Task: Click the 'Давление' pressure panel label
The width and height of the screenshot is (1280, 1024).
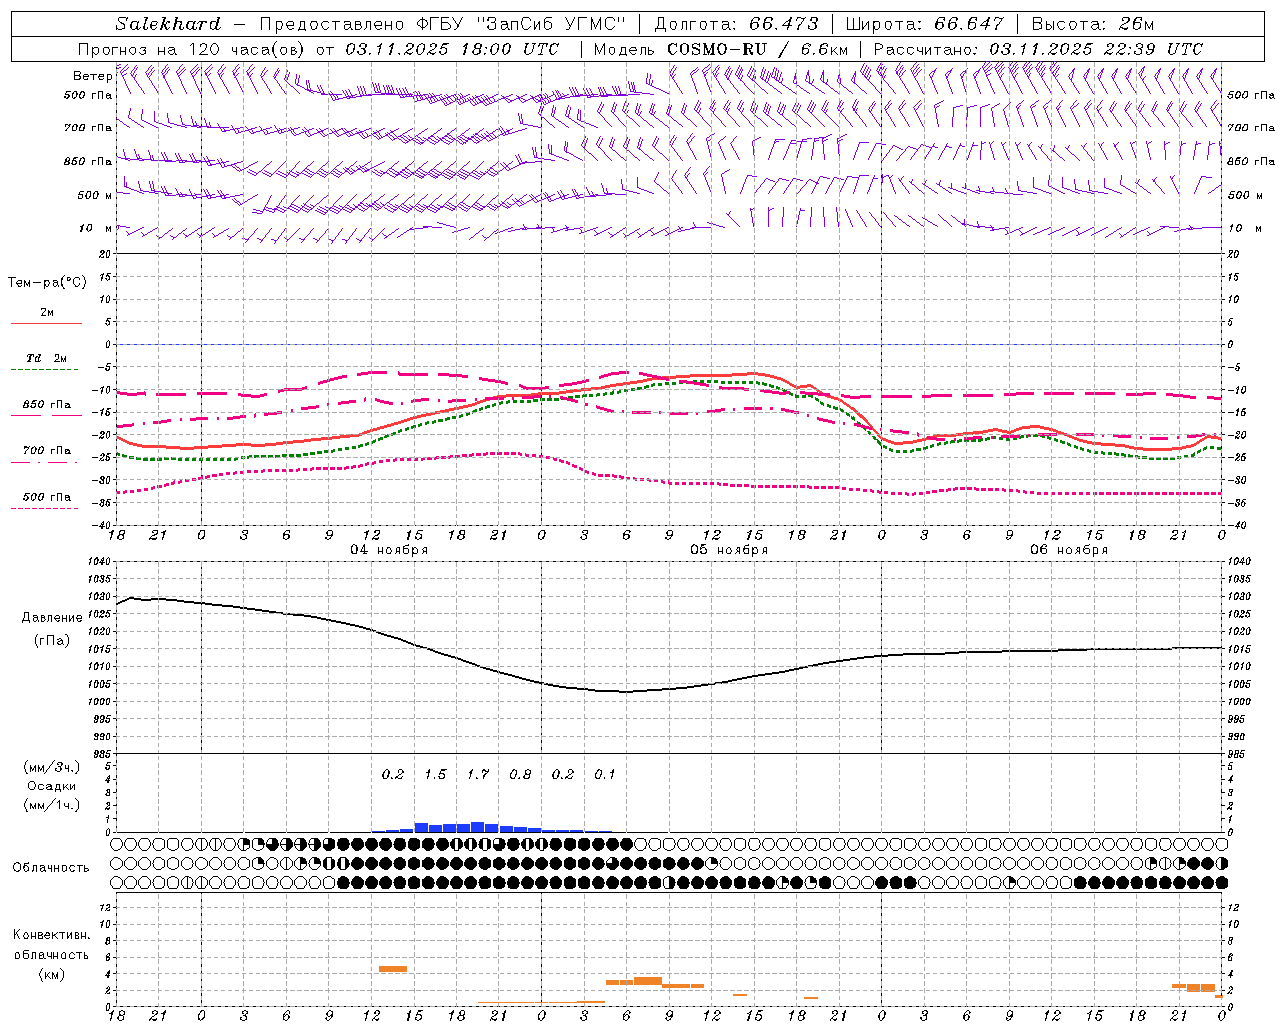Action: 52,618
